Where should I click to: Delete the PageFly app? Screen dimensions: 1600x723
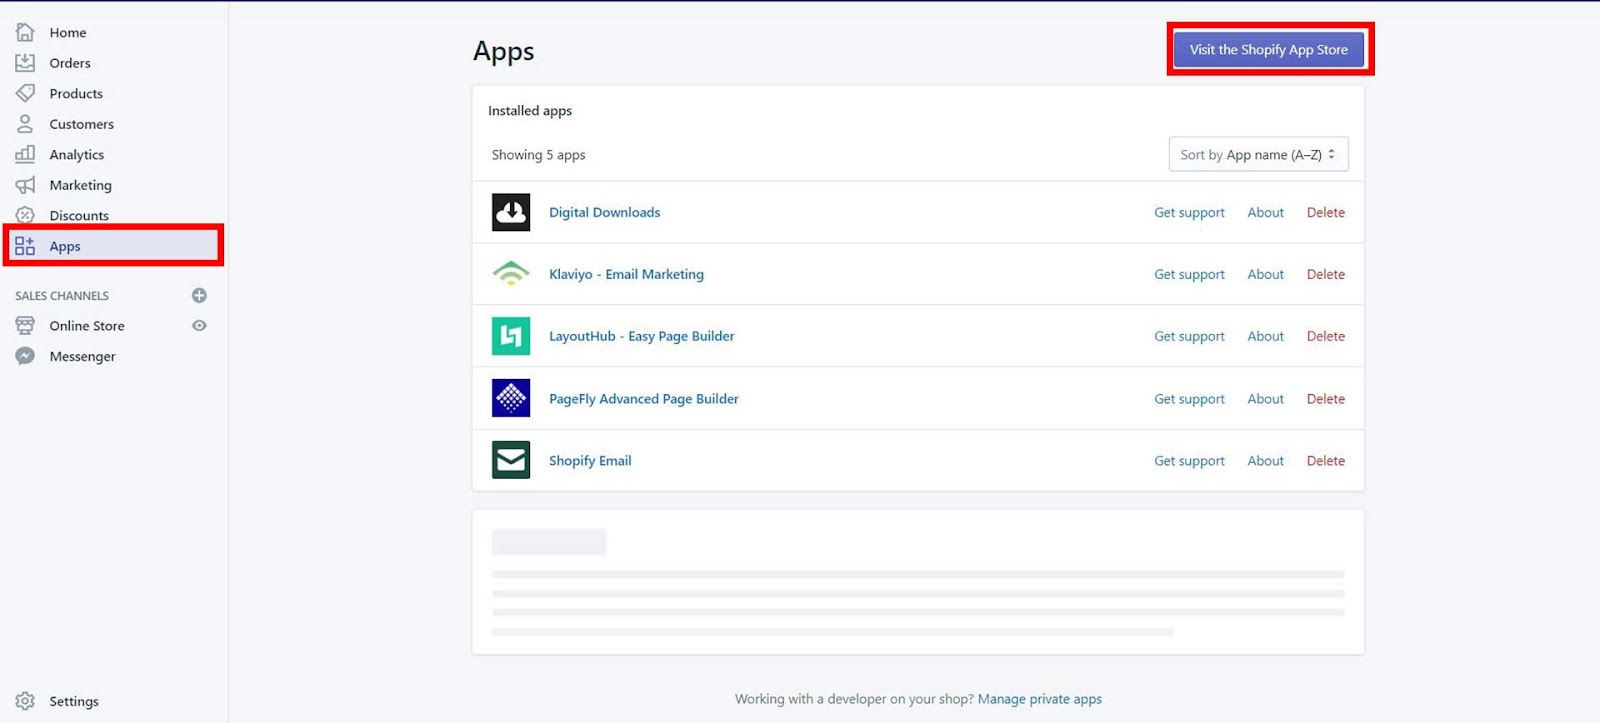(1325, 398)
